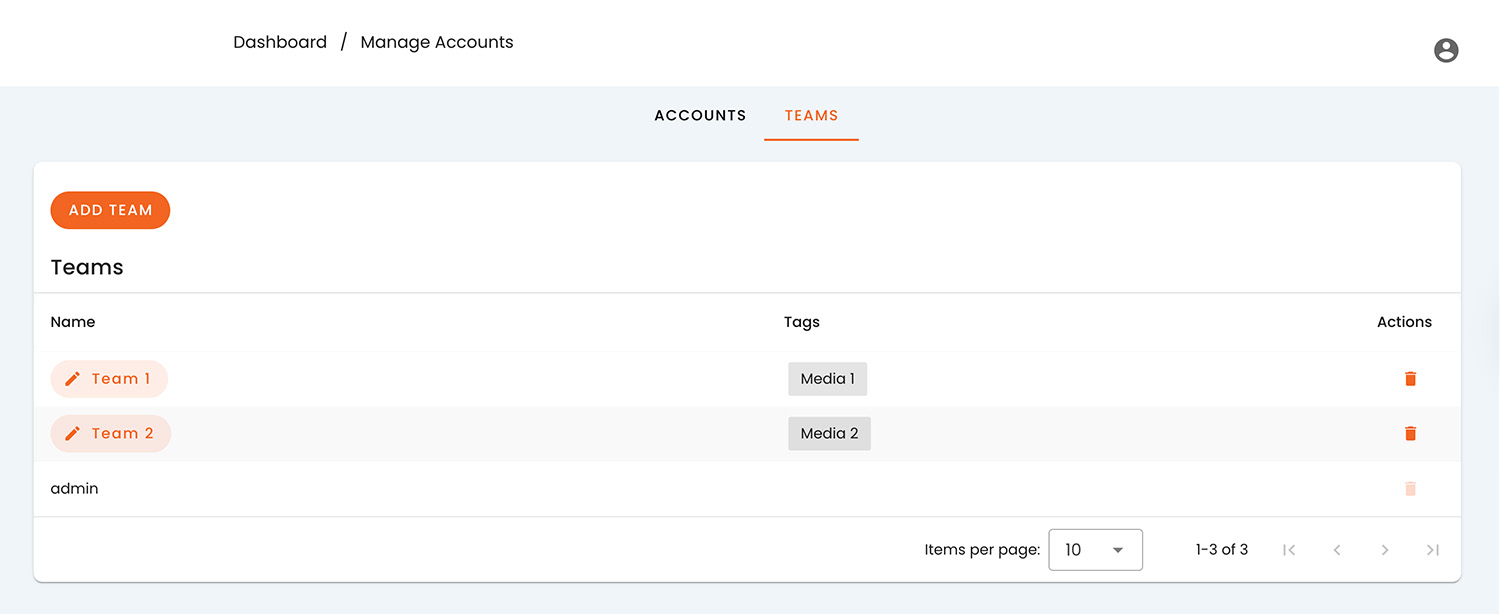Switch to the Accounts tab
The image size is (1500, 614).
tap(700, 116)
